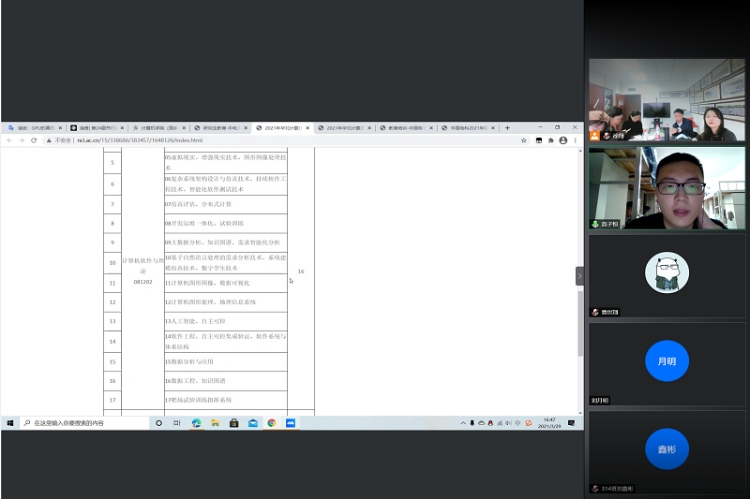The height and width of the screenshot is (500, 750).
Task: Open Cortana circle icon on taskbar
Action: (x=159, y=423)
